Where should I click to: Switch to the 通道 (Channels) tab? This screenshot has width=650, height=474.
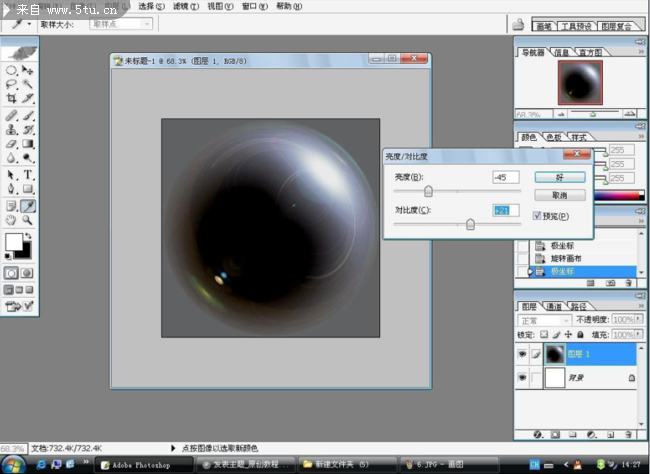pos(553,306)
